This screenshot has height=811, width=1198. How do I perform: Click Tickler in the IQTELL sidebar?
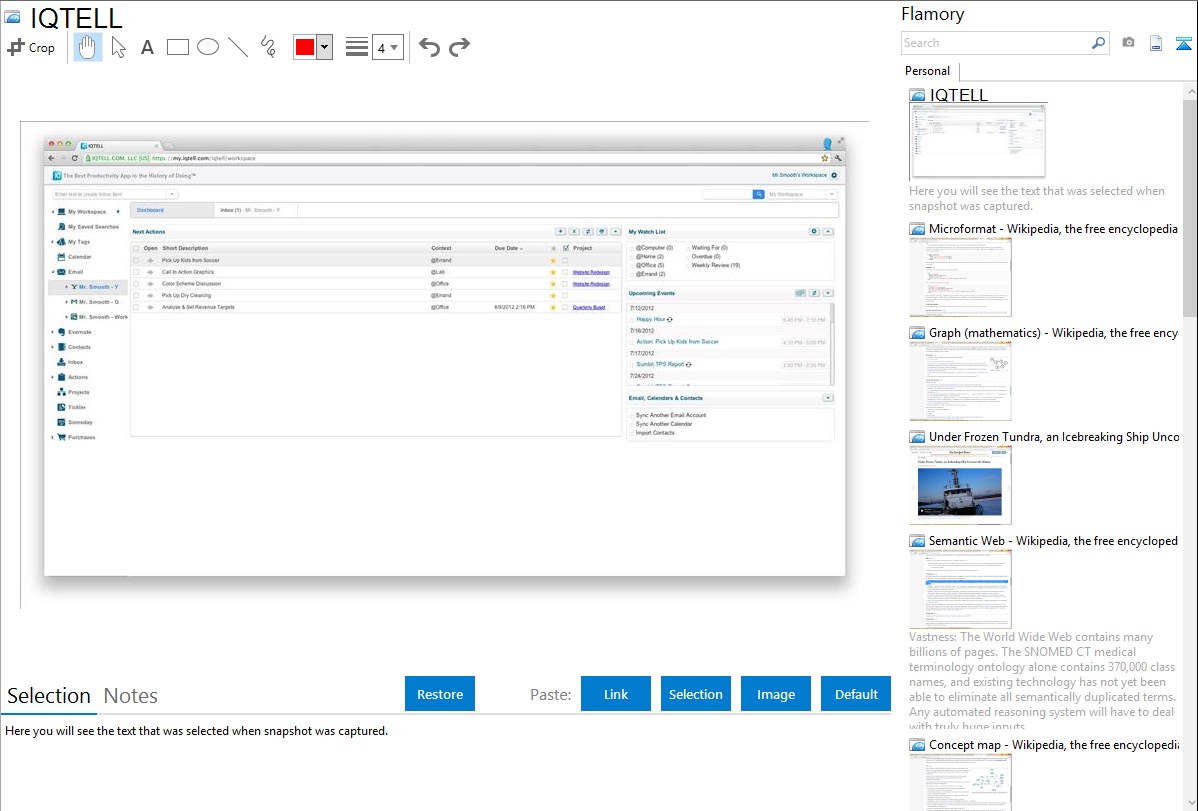(x=72, y=407)
